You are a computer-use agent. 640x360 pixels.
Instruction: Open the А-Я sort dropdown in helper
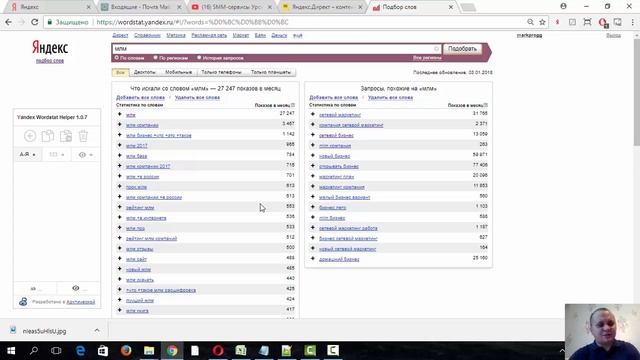click(27, 155)
